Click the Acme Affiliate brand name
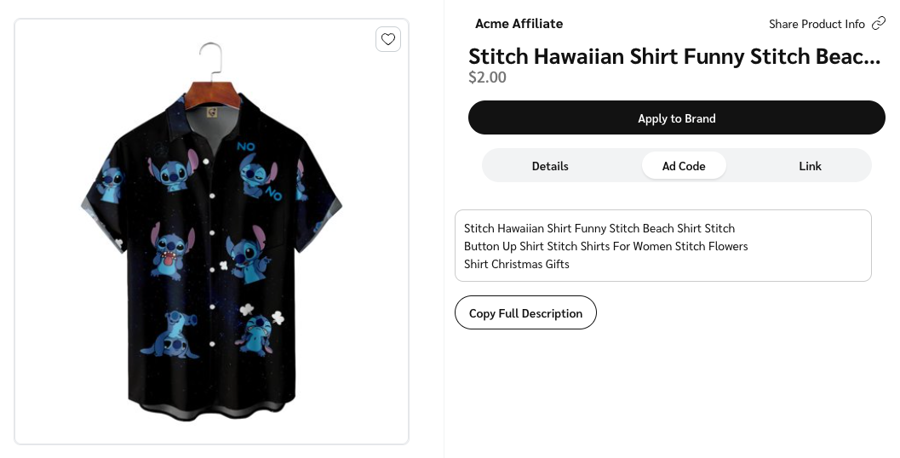This screenshot has width=900, height=458. pos(519,24)
